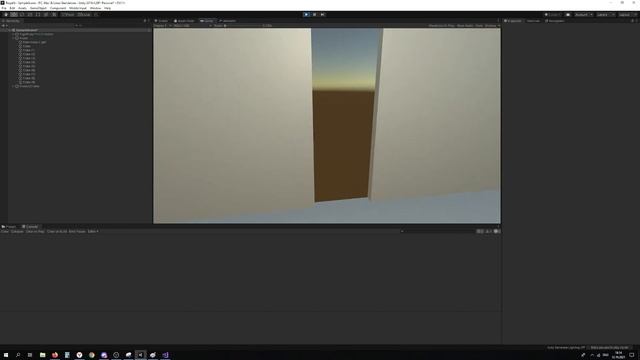Open the Window menu
This screenshot has height=360, width=640.
(95, 8)
